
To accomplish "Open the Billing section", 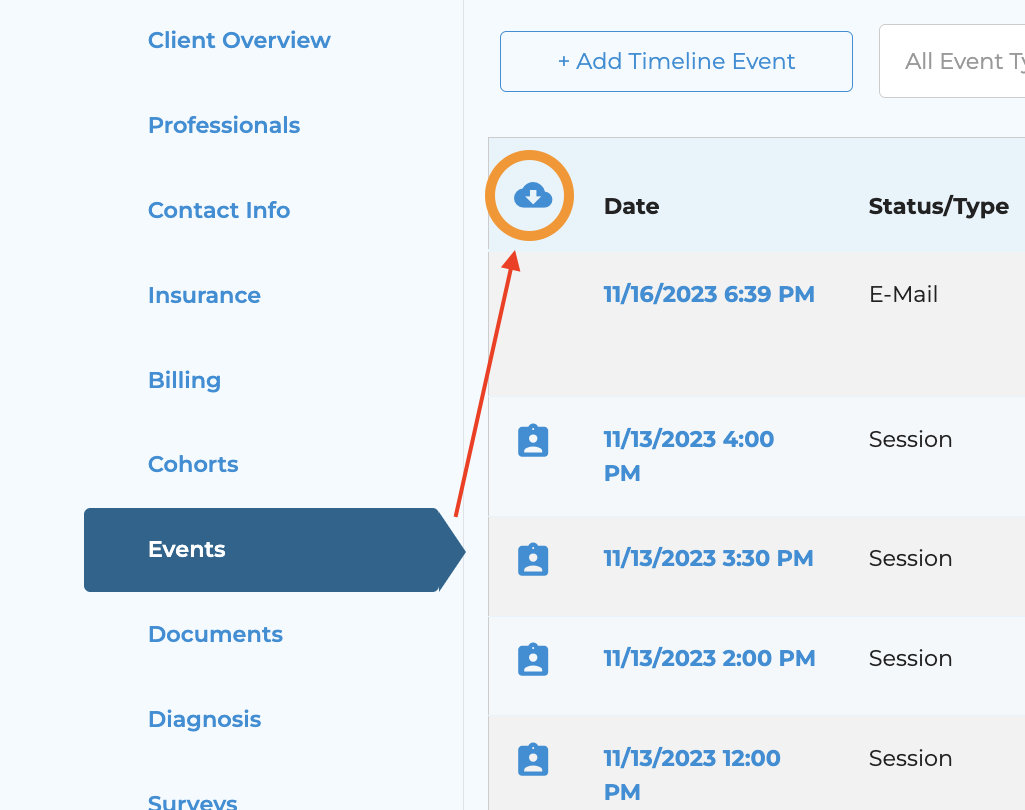I will click(184, 380).
